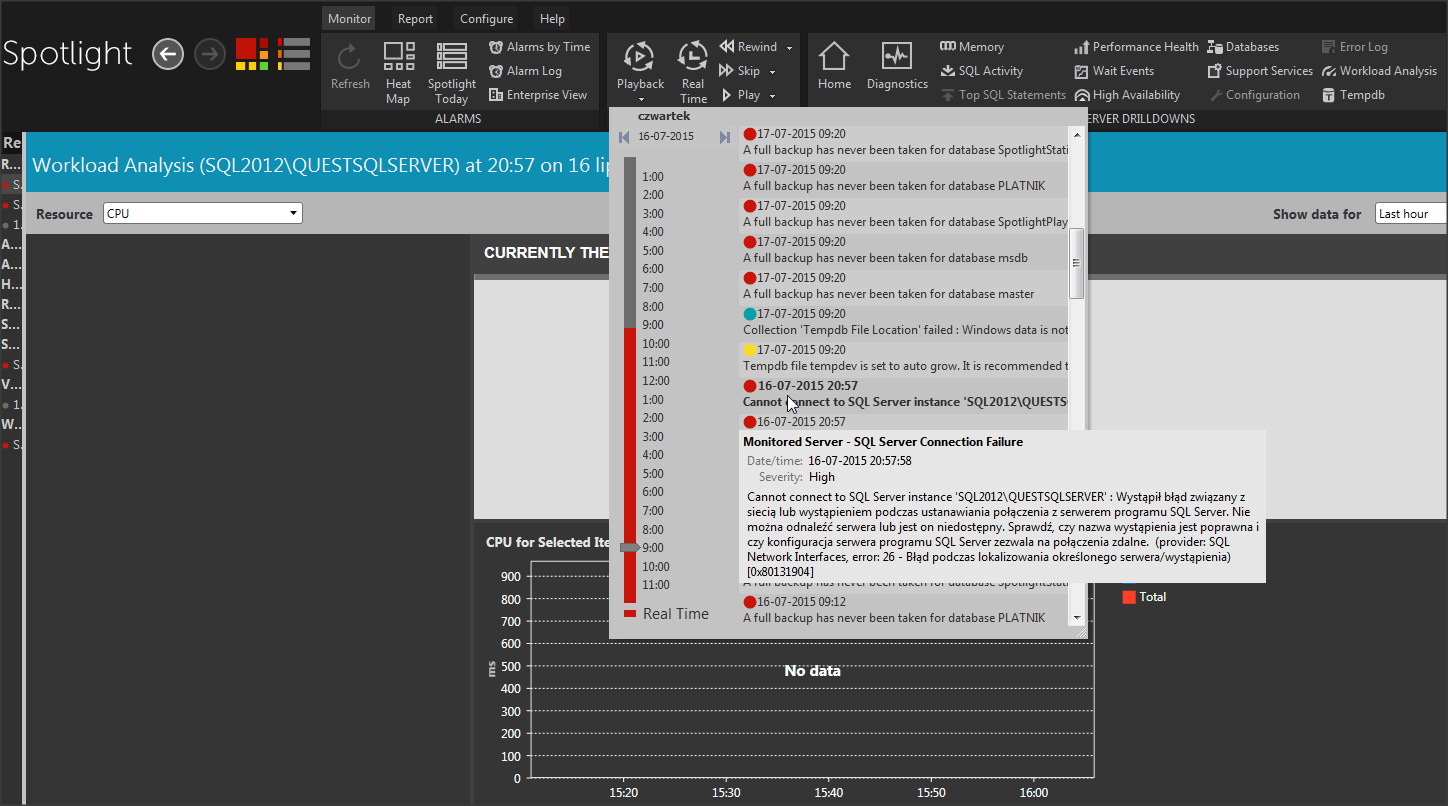Open the Error Log drilldown

tap(1355, 47)
